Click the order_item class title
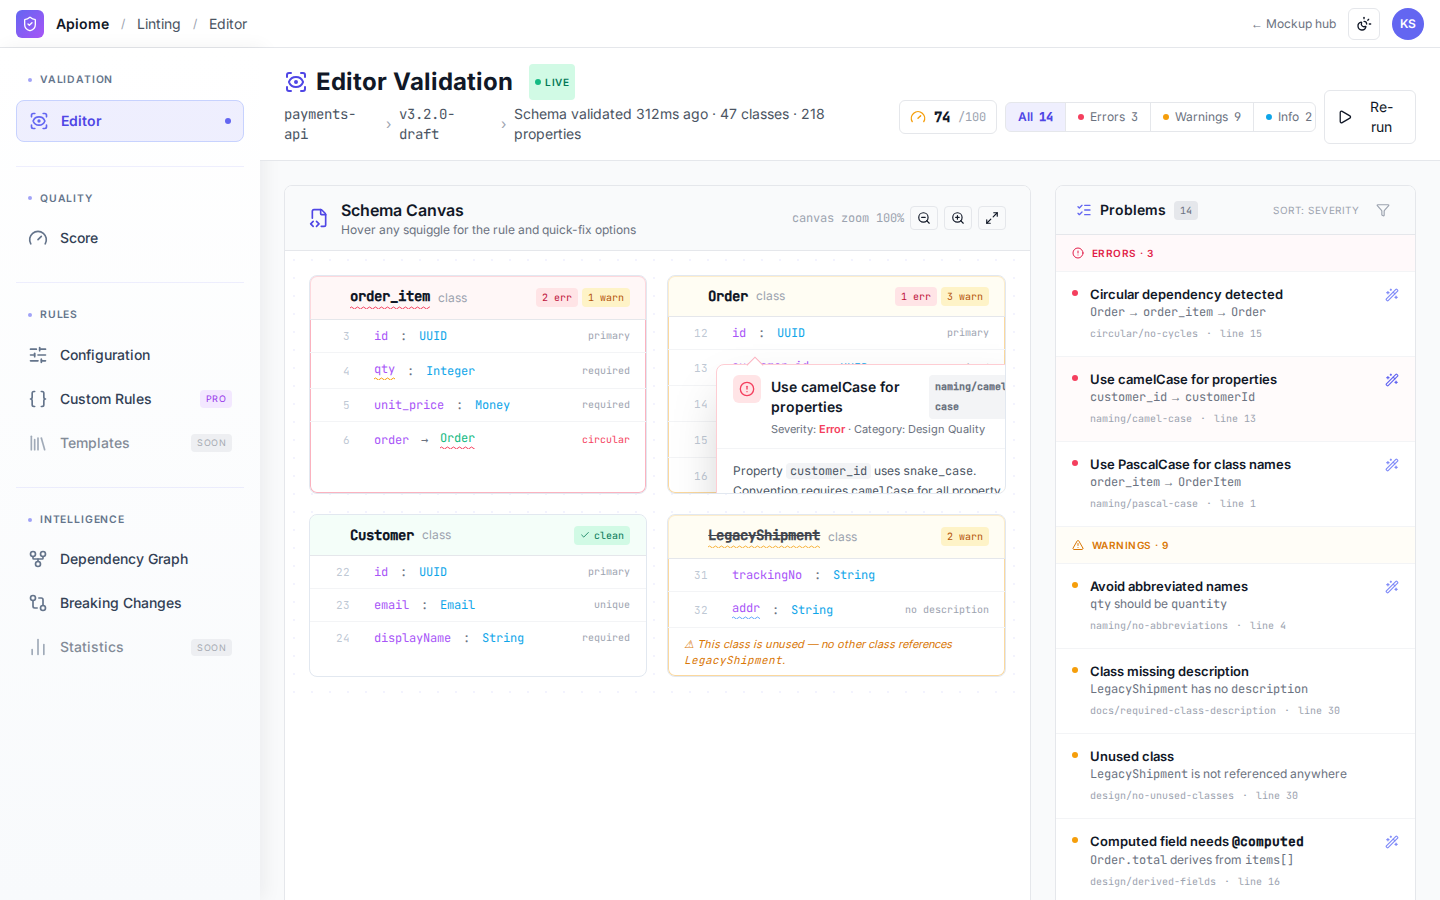1440x900 pixels. (x=390, y=297)
